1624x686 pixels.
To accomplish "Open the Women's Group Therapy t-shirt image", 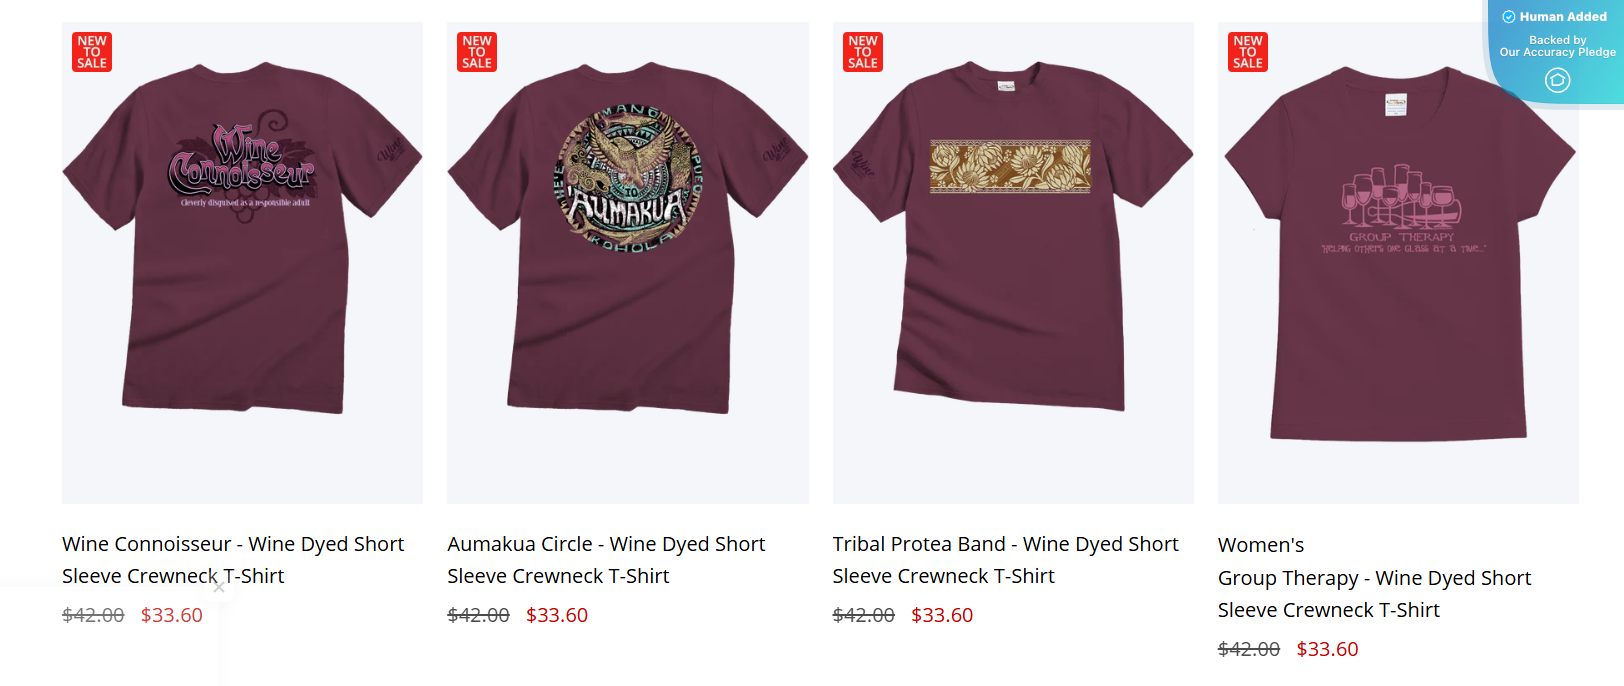I will click(1398, 263).
